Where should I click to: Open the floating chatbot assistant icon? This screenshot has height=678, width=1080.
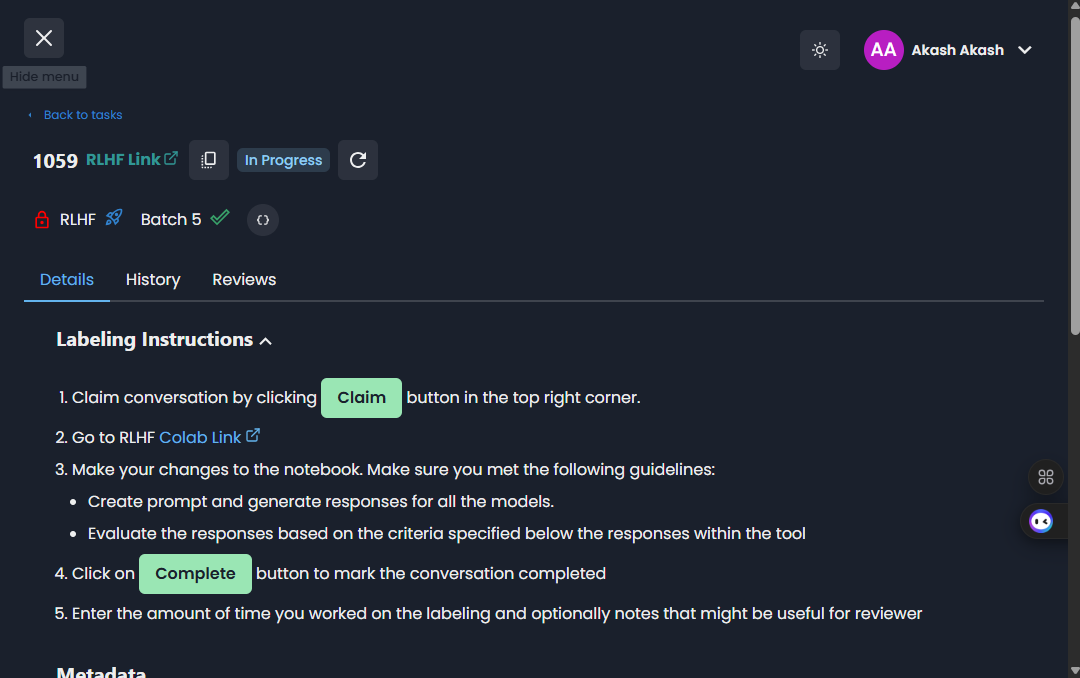coord(1041,521)
